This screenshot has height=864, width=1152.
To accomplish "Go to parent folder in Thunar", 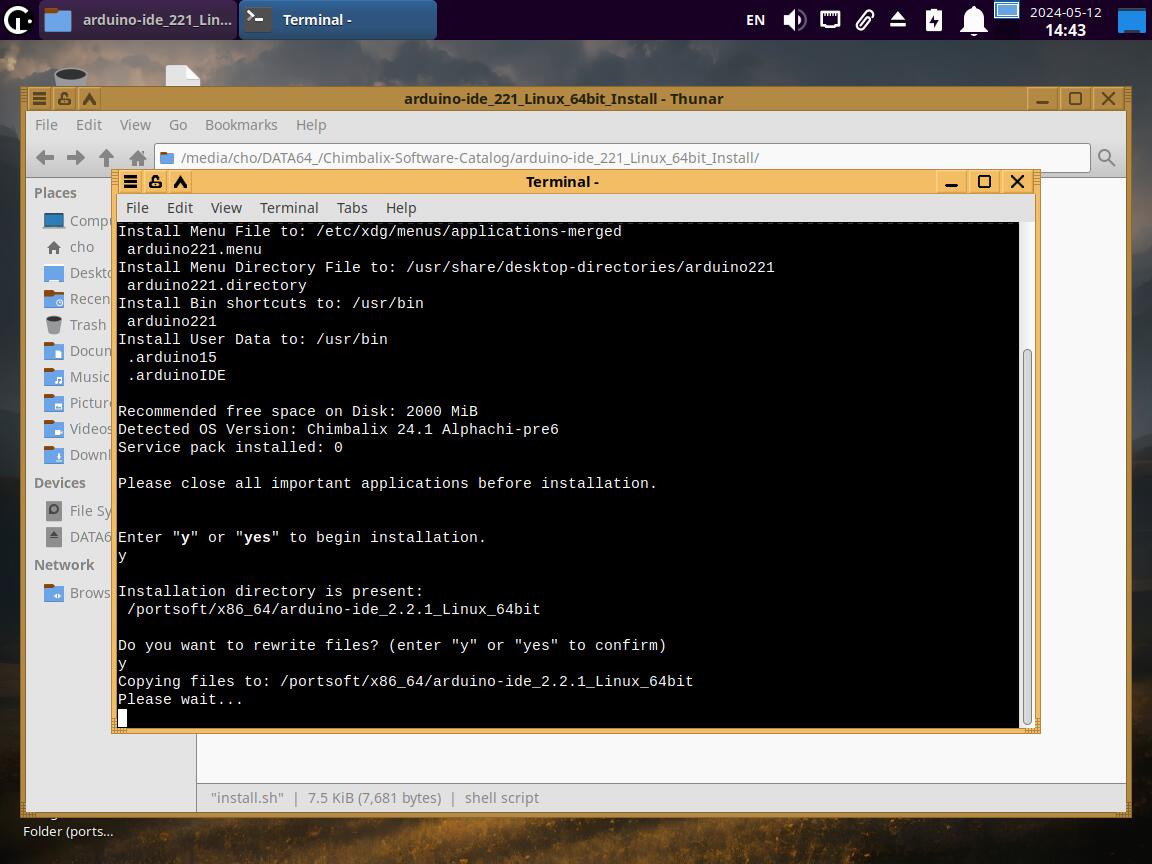I will click(x=107, y=157).
